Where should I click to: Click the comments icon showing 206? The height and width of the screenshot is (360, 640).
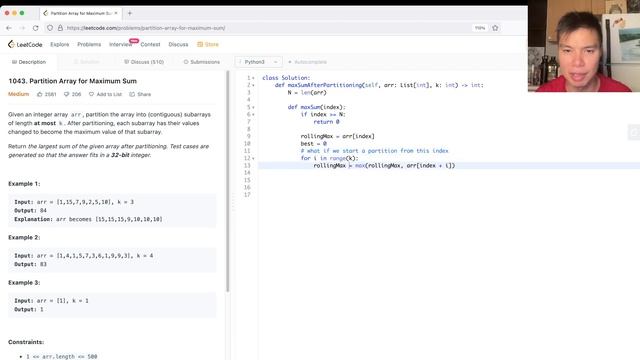pos(66,94)
